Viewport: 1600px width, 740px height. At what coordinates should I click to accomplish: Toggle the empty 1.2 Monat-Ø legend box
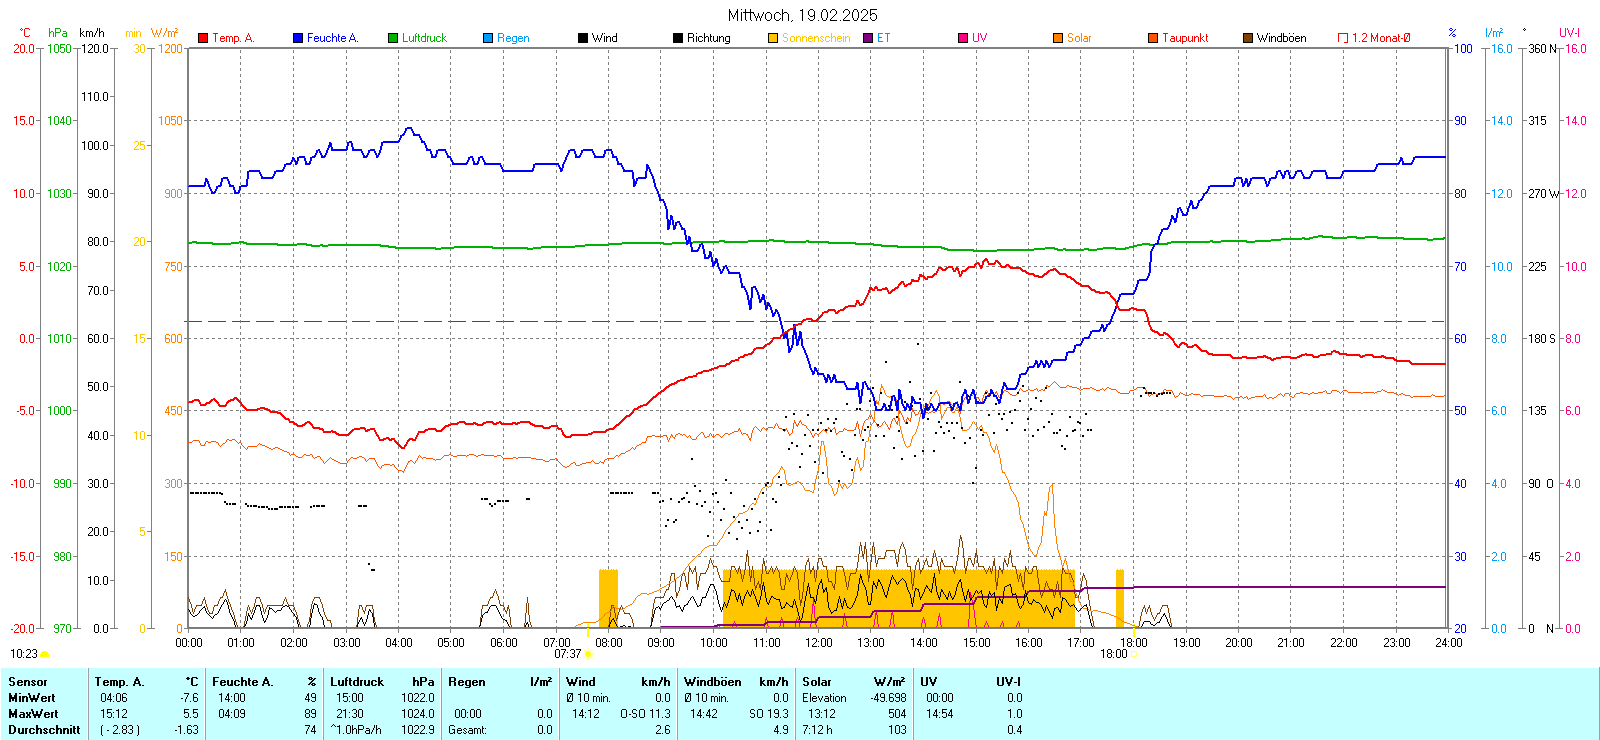[x=1343, y=38]
